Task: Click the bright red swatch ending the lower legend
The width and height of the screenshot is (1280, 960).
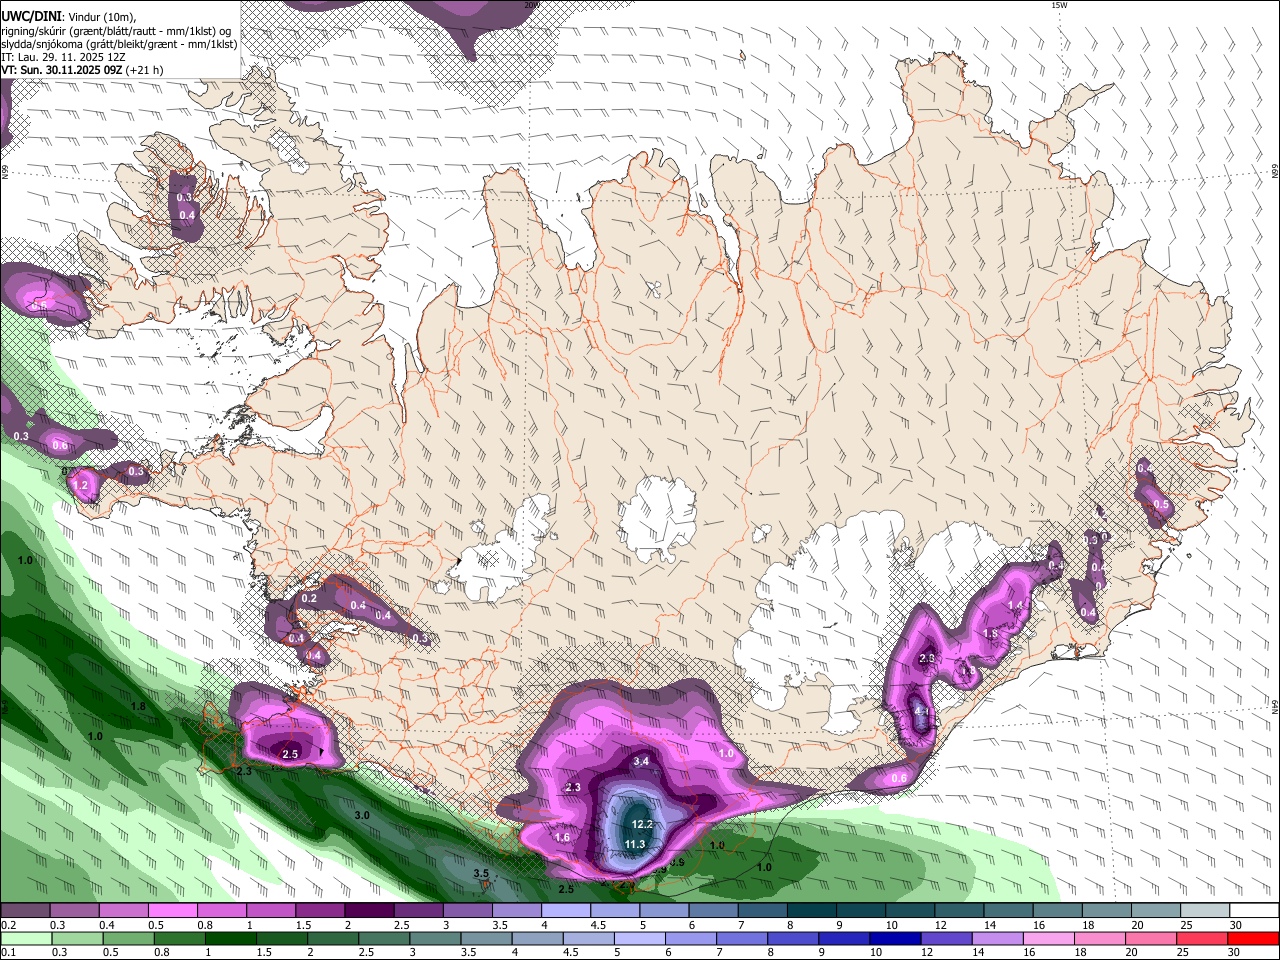Action: [1253, 938]
